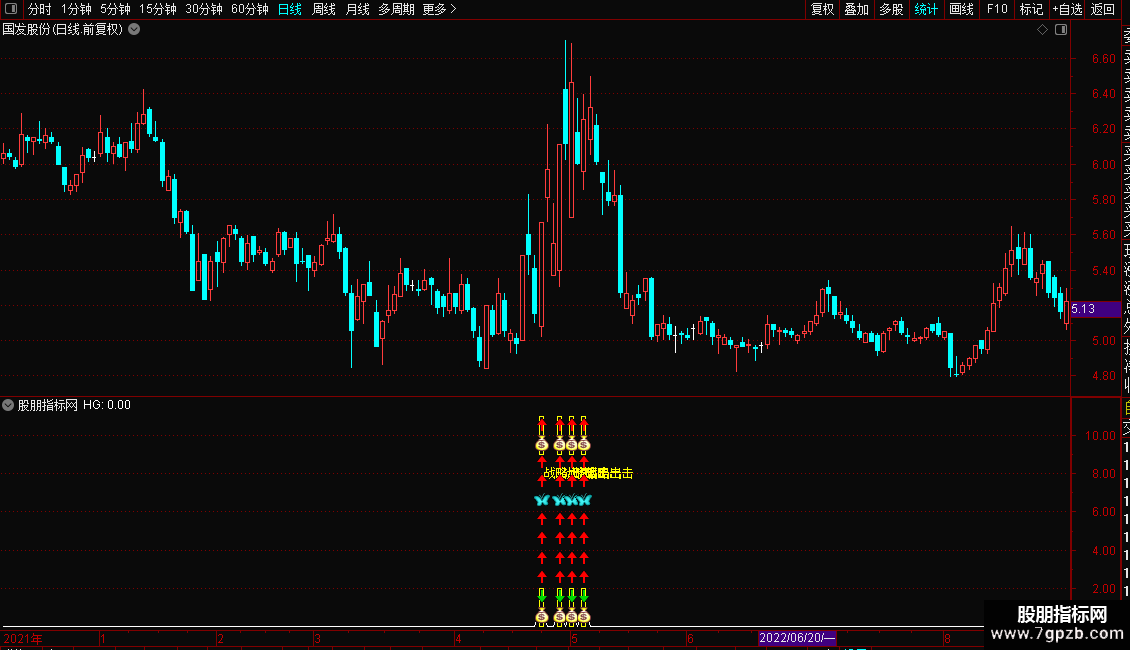Select the 15分钟 period tab

pyautogui.click(x=158, y=9)
